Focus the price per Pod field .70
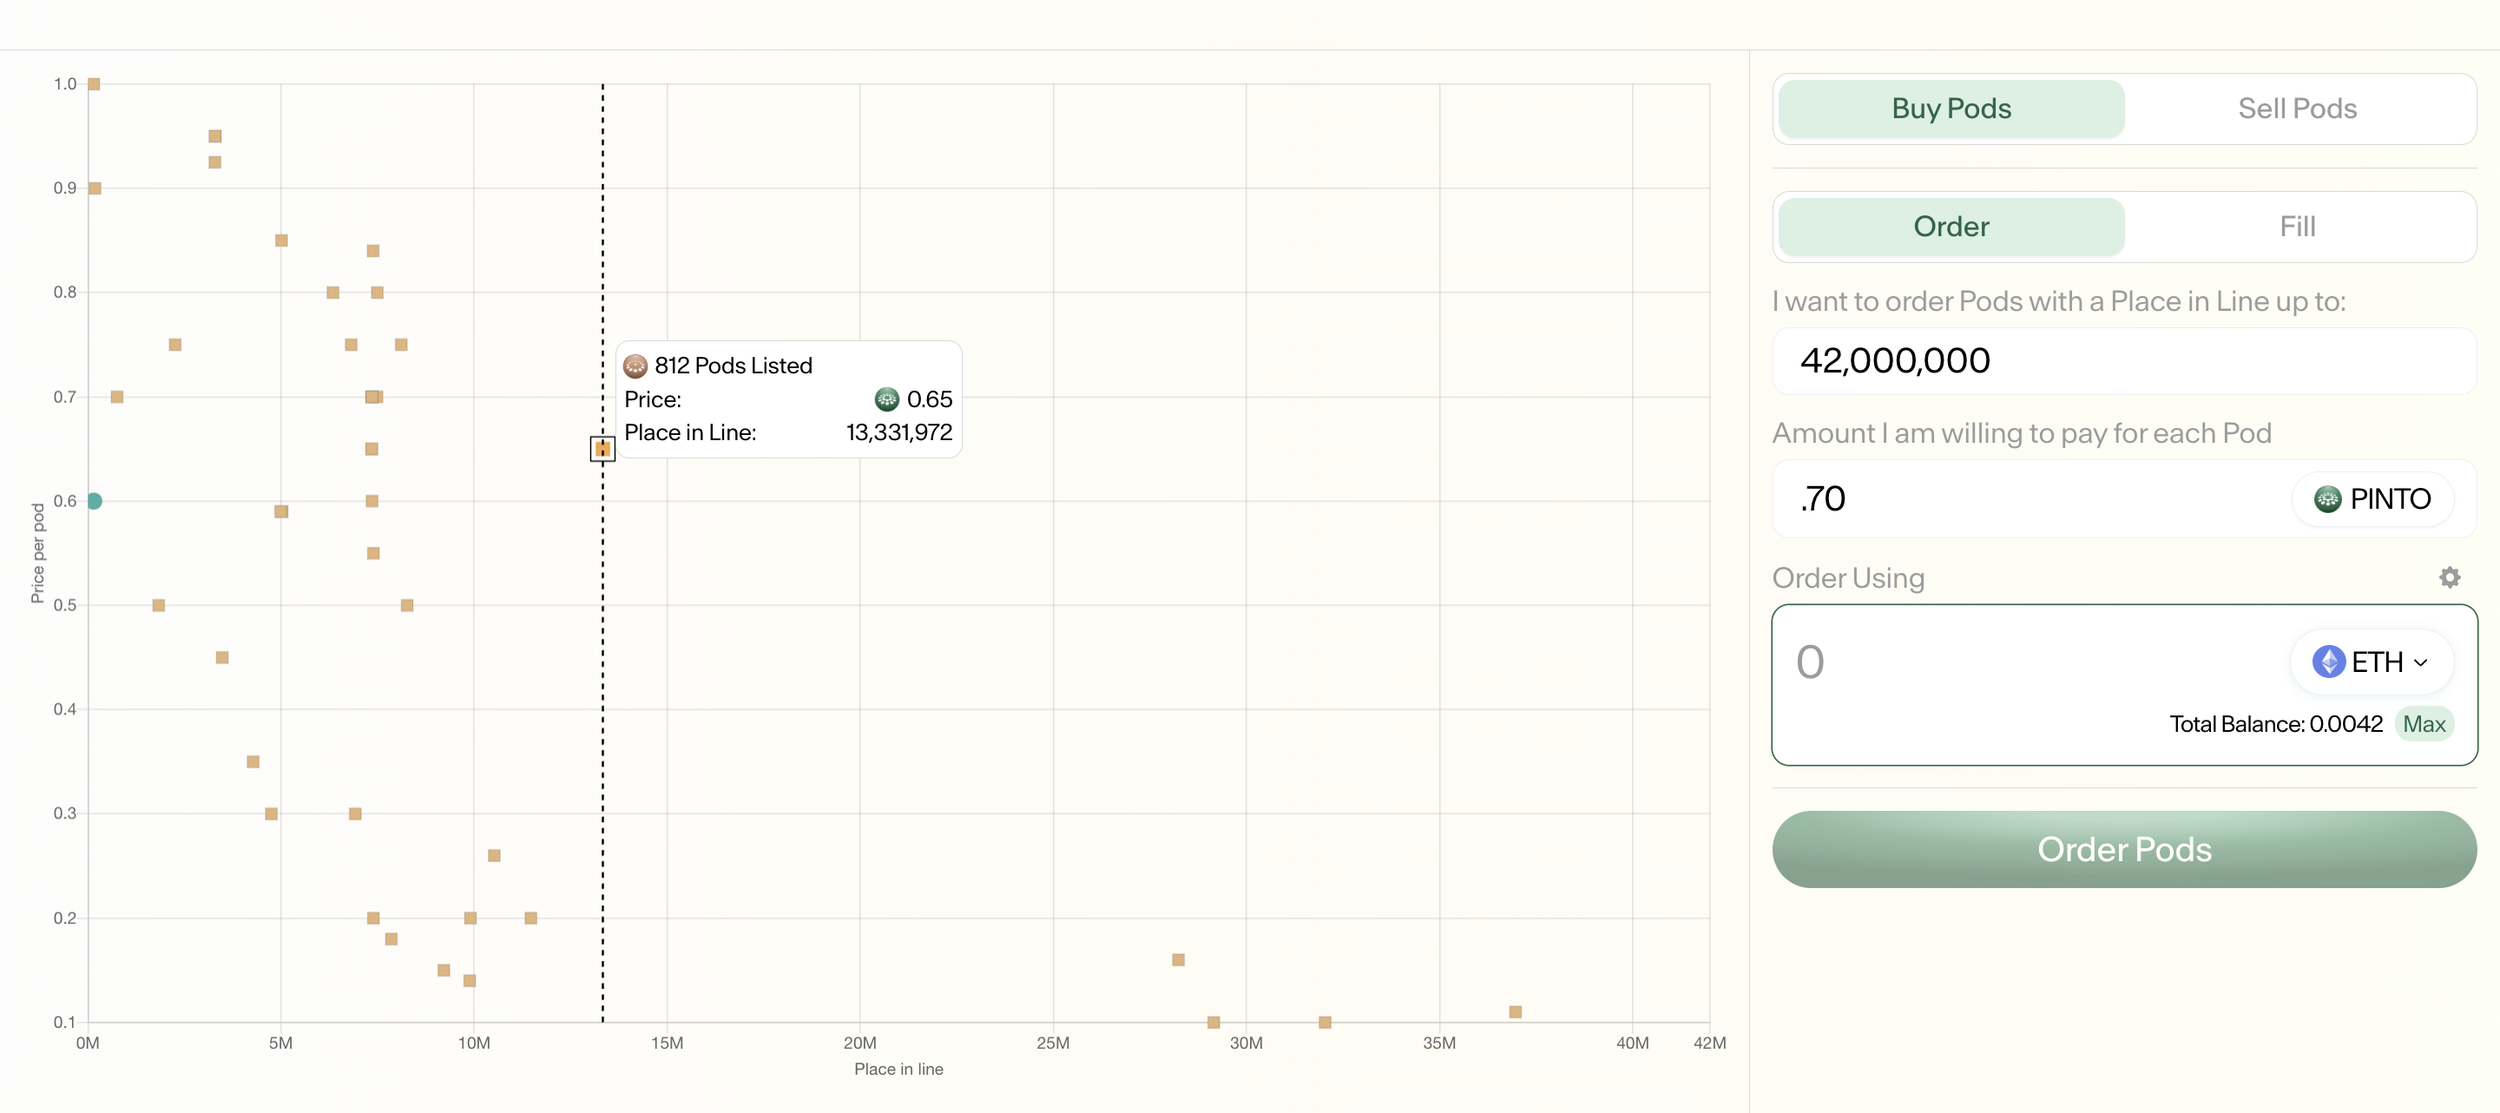This screenshot has width=2500, height=1113. click(x=2030, y=499)
